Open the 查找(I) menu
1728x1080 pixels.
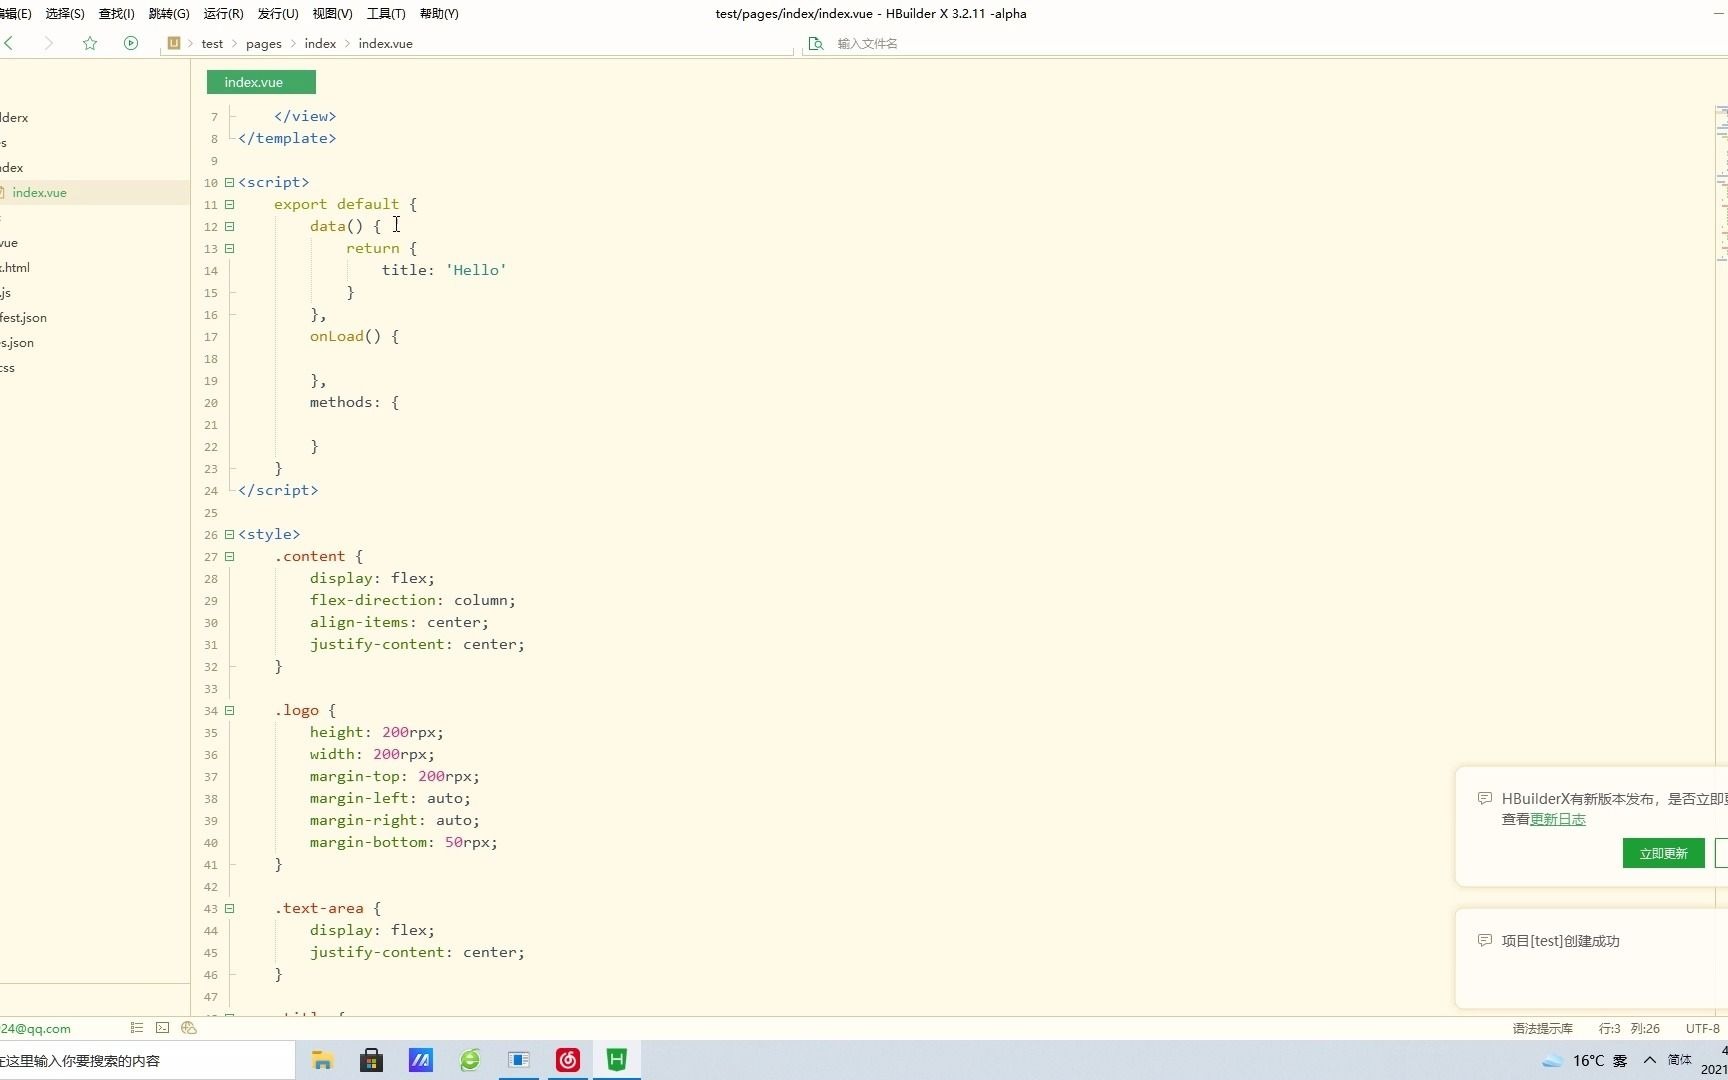point(116,14)
